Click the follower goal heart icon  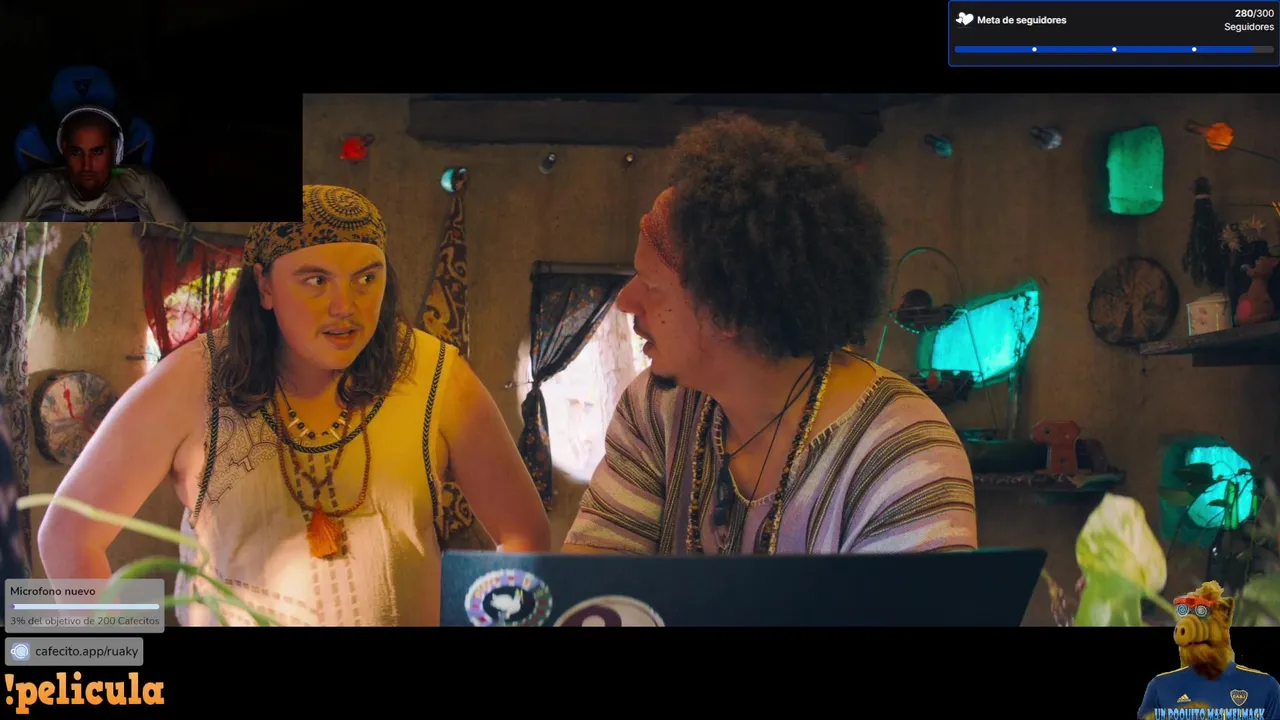(964, 19)
